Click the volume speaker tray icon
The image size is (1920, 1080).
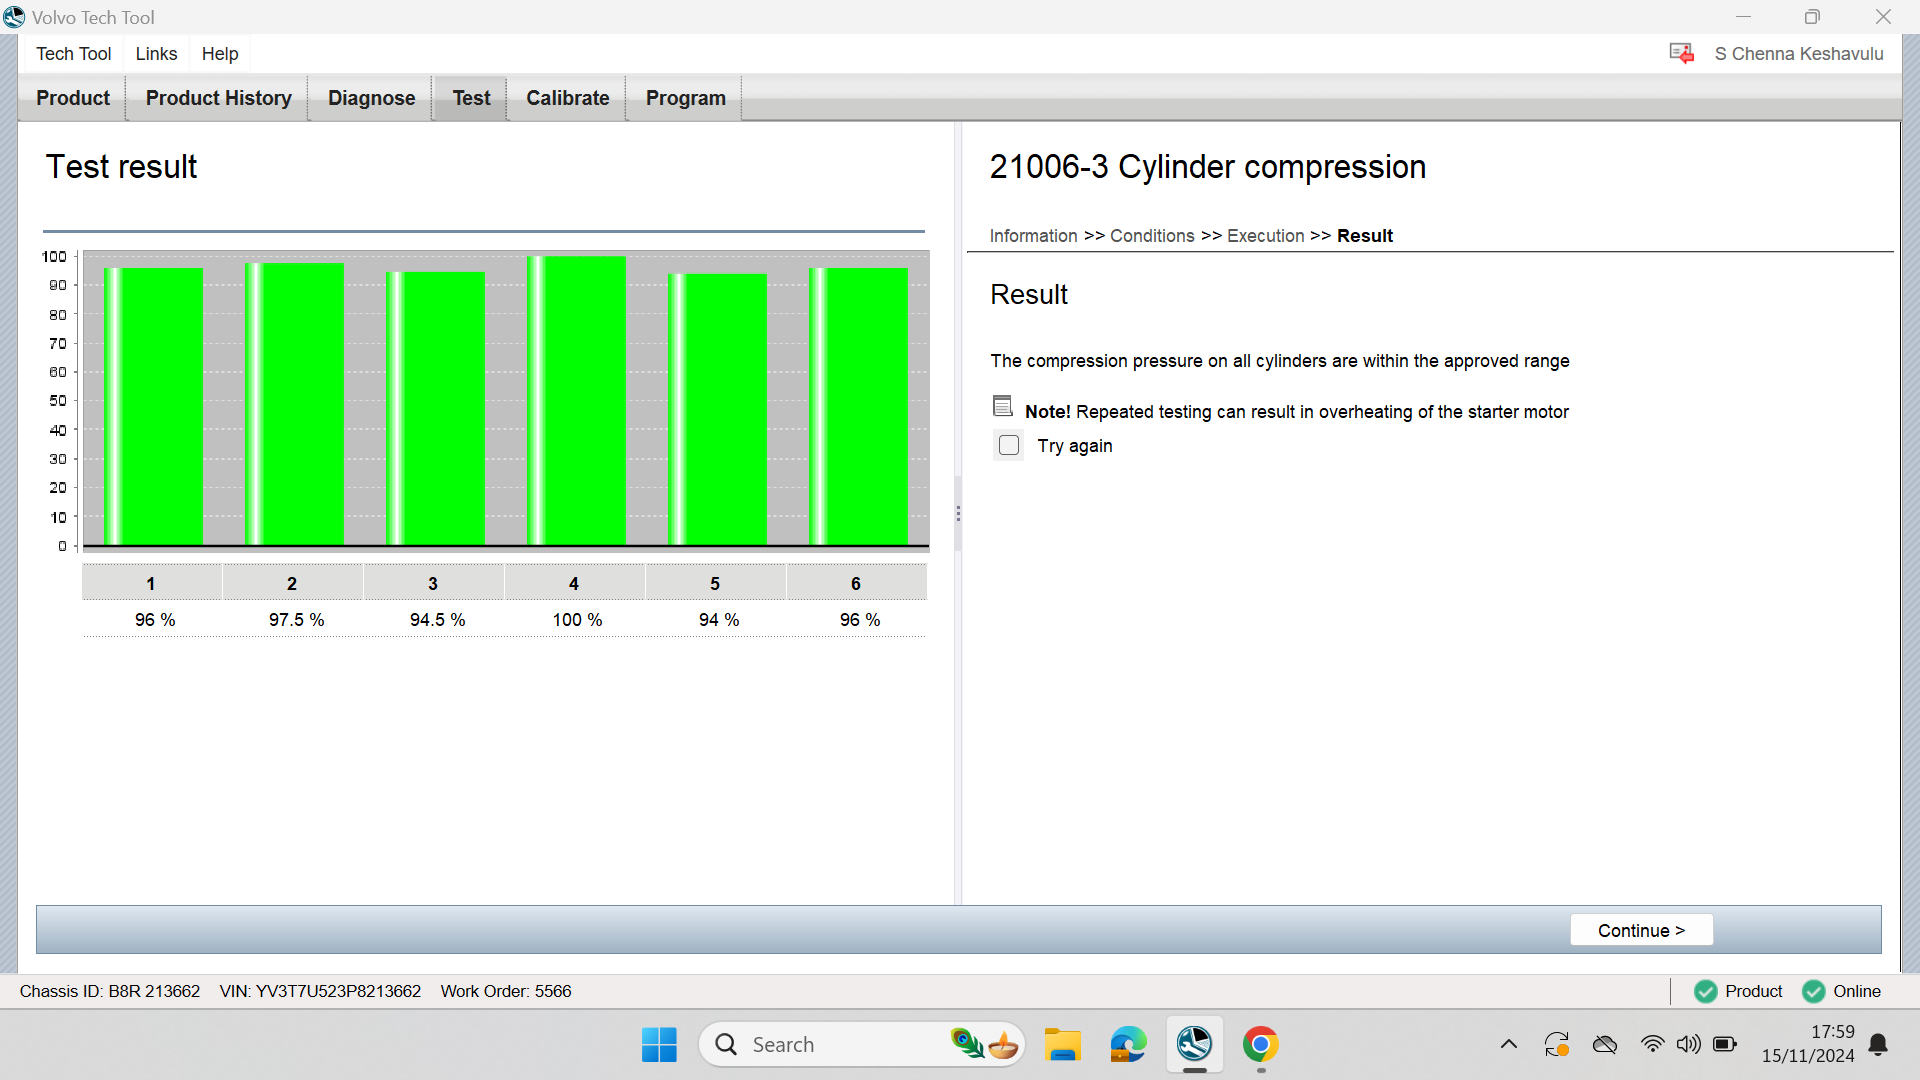point(1689,1045)
